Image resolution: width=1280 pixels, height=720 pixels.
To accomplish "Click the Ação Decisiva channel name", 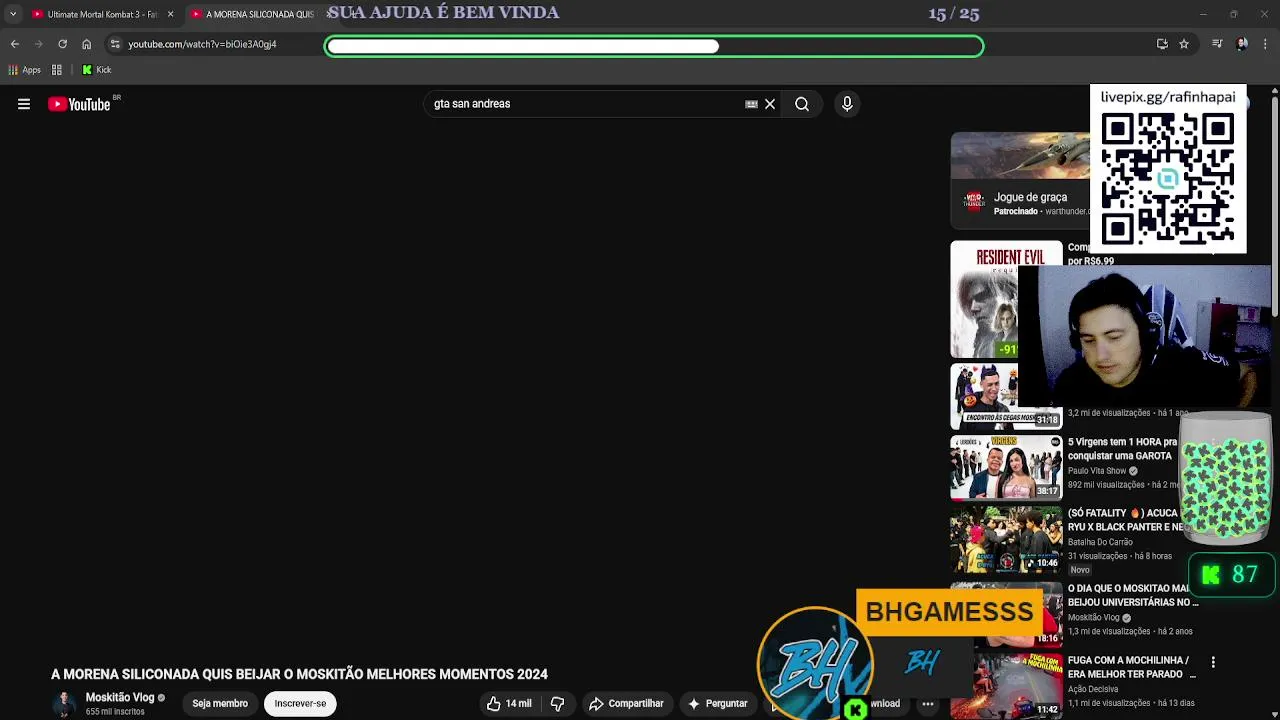I will point(1093,689).
